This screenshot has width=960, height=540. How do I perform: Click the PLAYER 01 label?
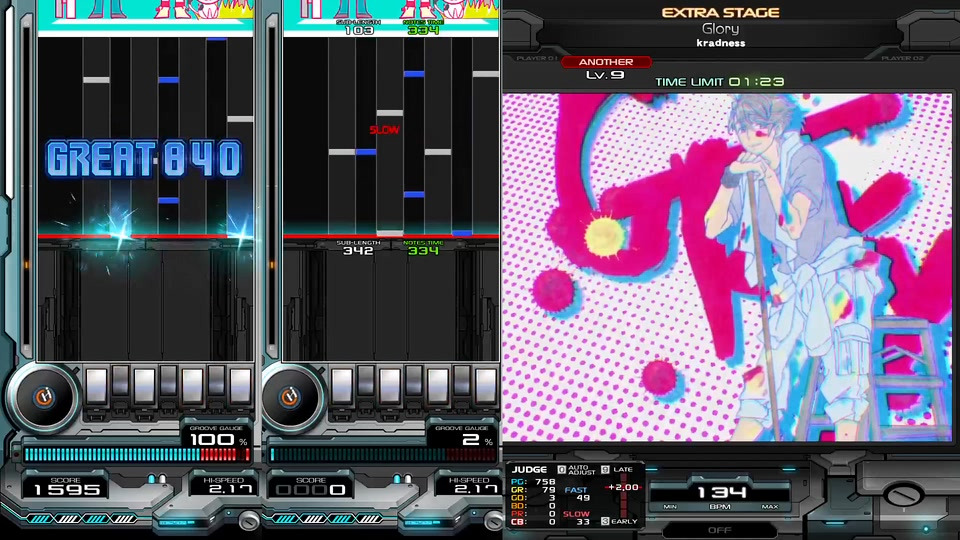click(537, 58)
